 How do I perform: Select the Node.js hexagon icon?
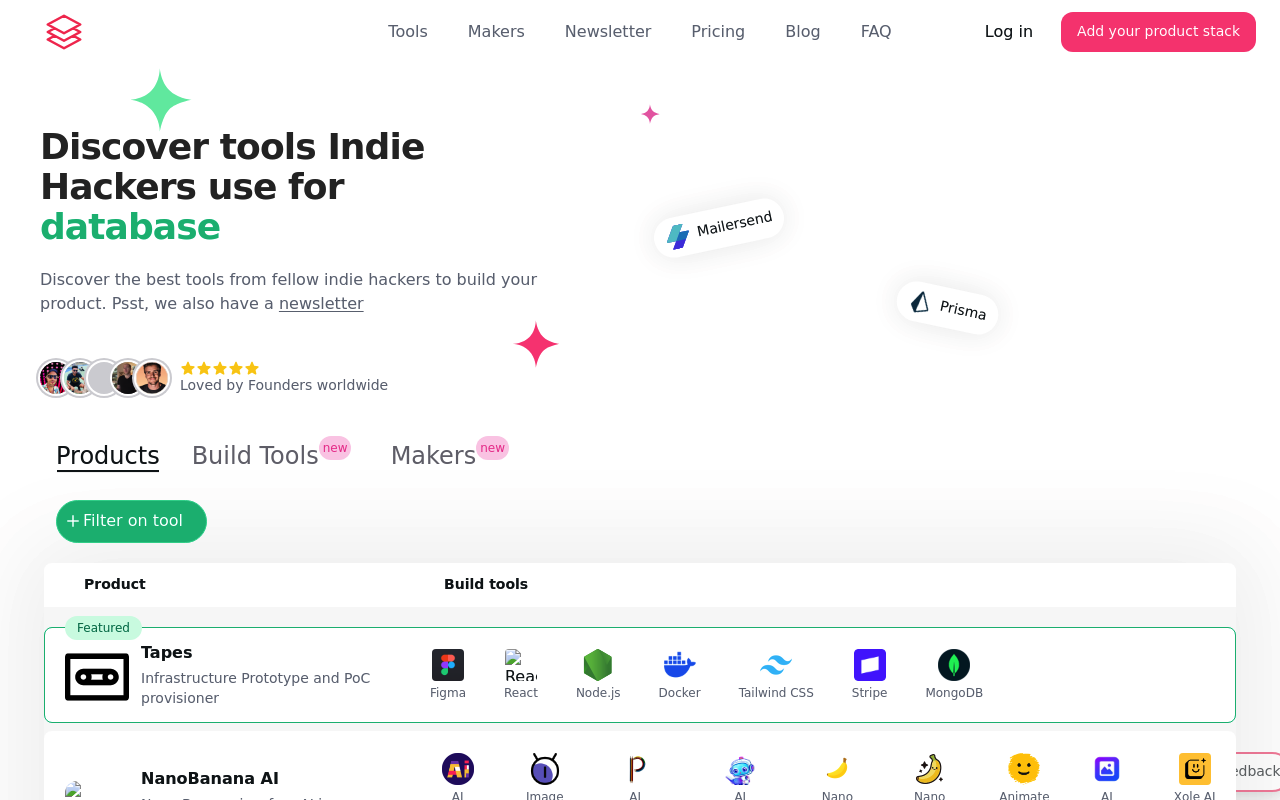[x=598, y=665]
